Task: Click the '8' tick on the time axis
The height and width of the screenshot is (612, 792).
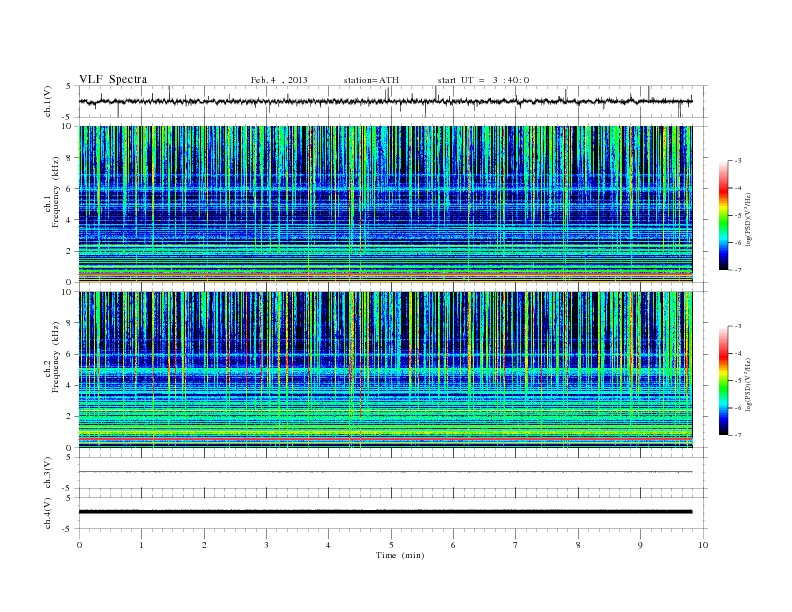Action: click(x=578, y=545)
